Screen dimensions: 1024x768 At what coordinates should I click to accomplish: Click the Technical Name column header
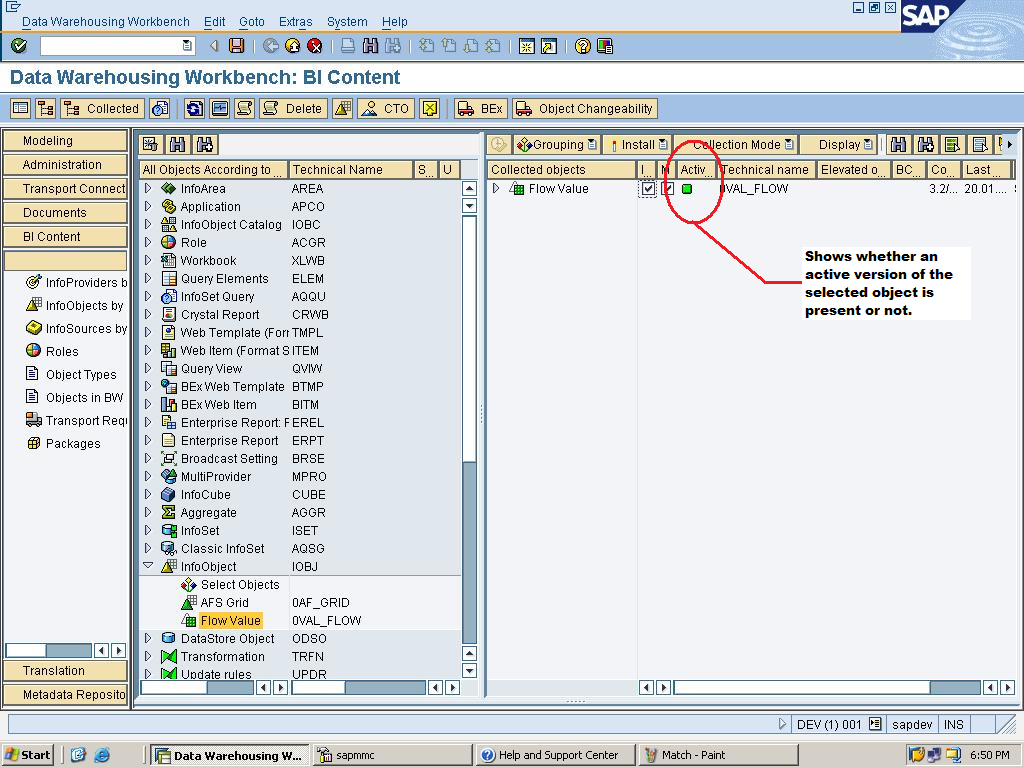click(x=350, y=170)
